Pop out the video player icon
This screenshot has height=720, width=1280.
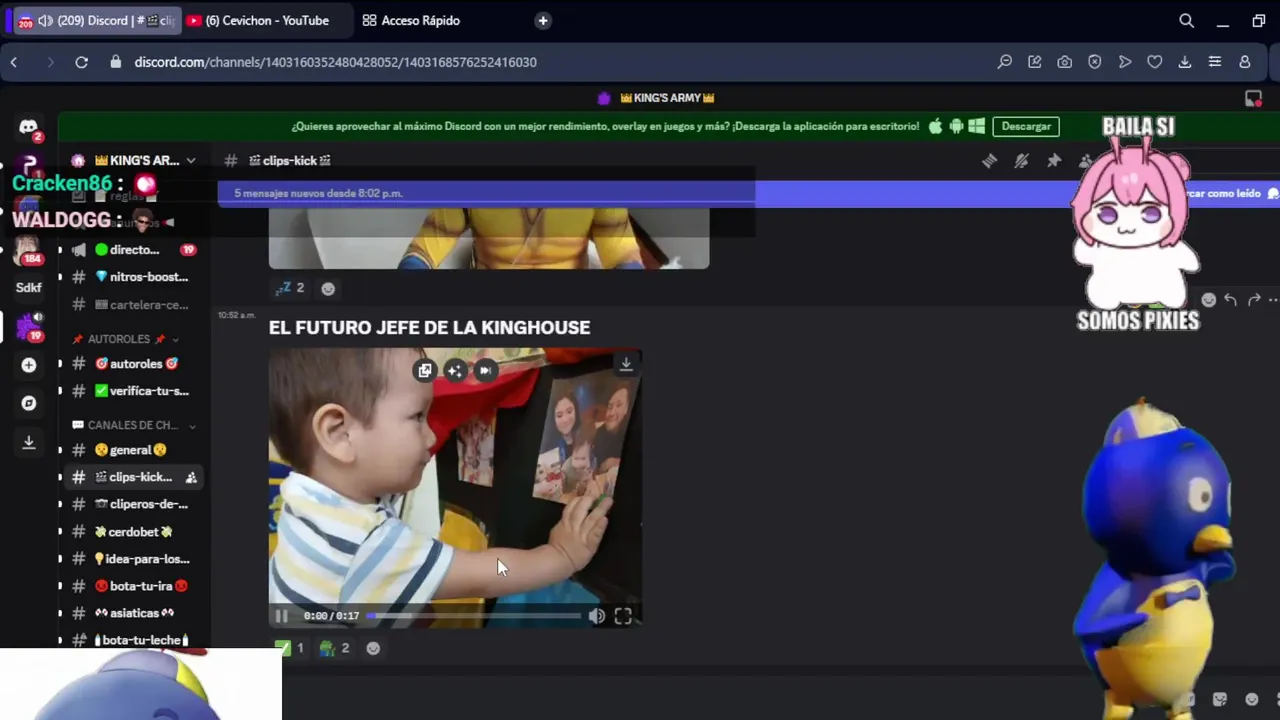click(x=425, y=370)
